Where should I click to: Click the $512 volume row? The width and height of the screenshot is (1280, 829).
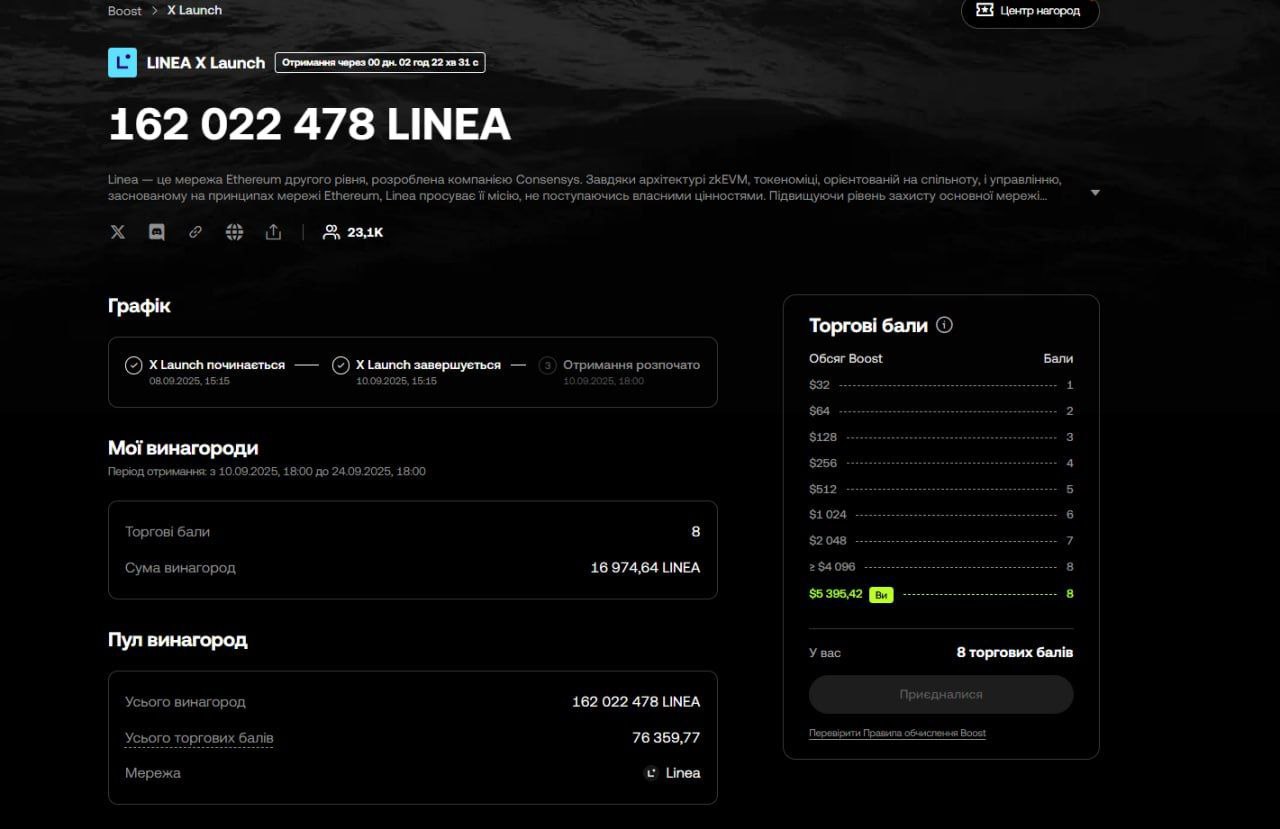pos(941,489)
